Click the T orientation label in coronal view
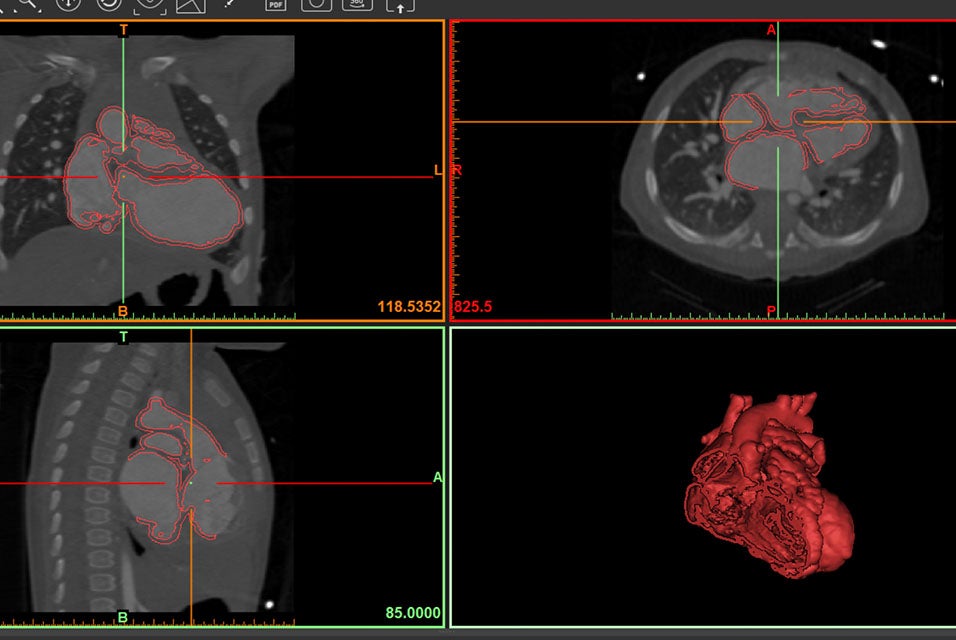Viewport: 956px width, 640px height. click(122, 30)
